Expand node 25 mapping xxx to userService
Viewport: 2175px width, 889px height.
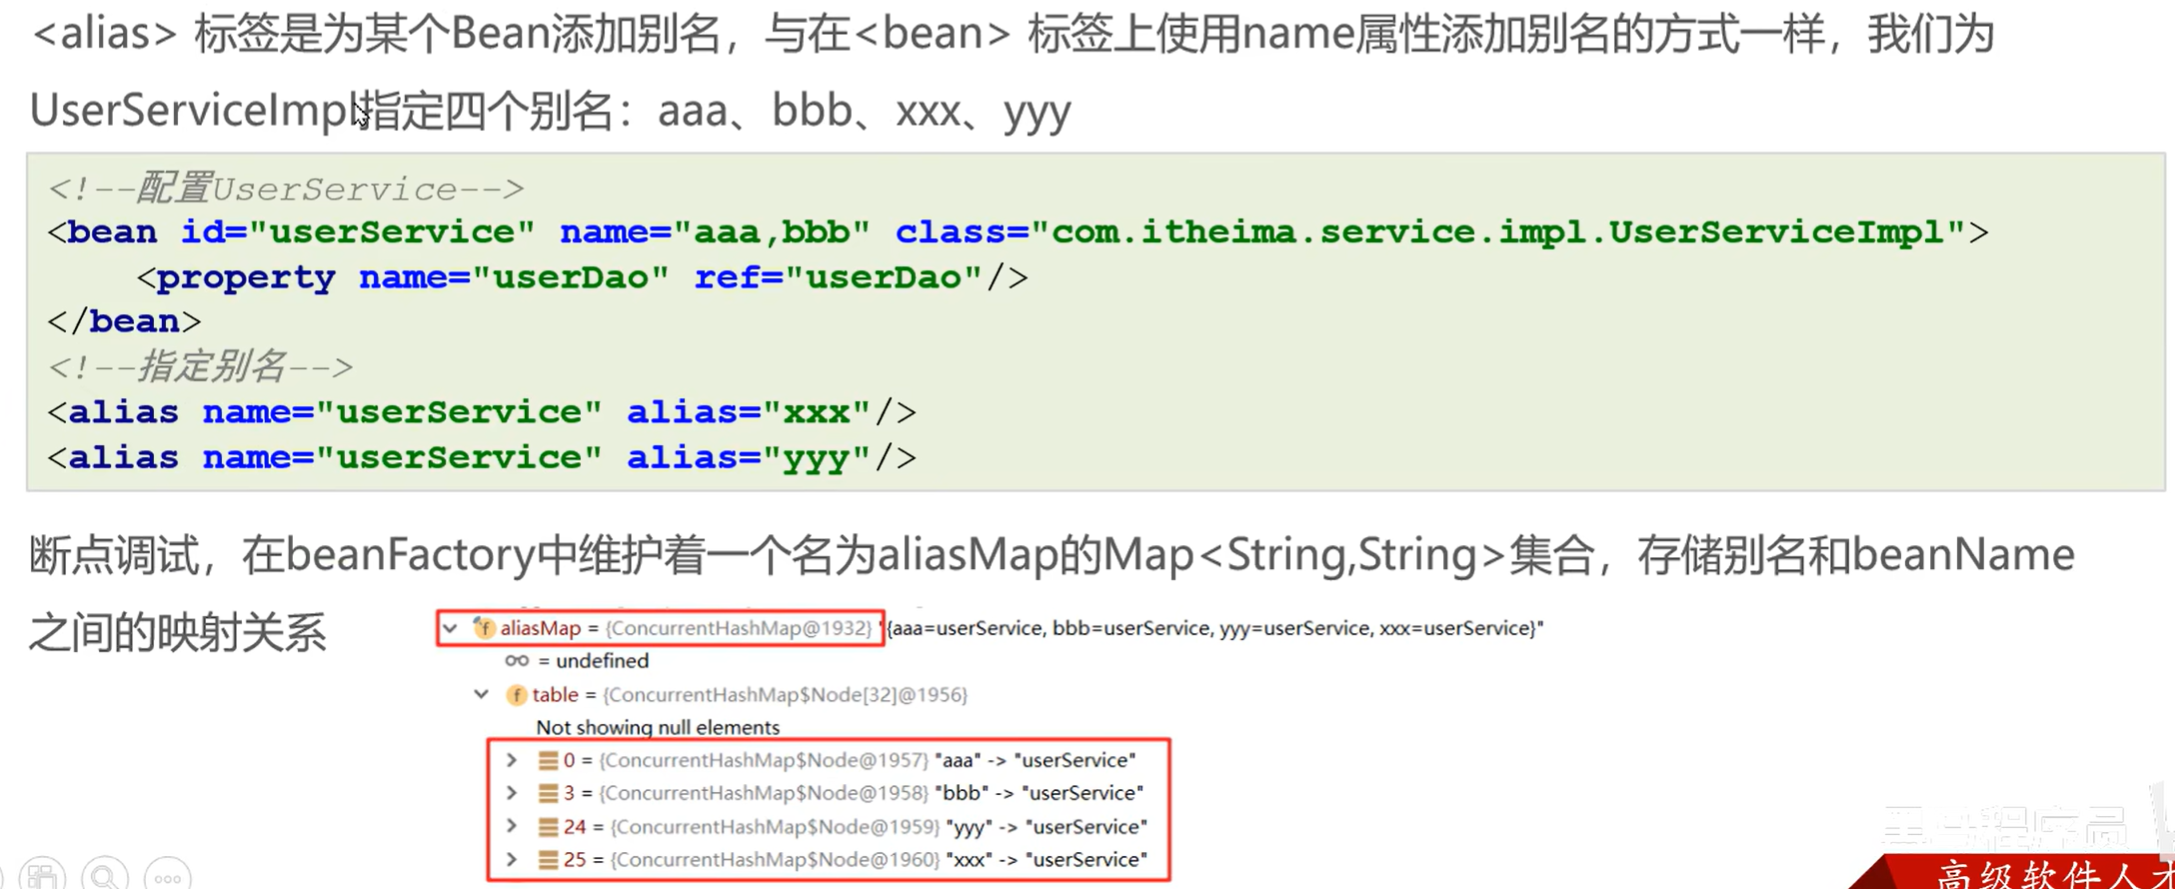click(x=512, y=860)
